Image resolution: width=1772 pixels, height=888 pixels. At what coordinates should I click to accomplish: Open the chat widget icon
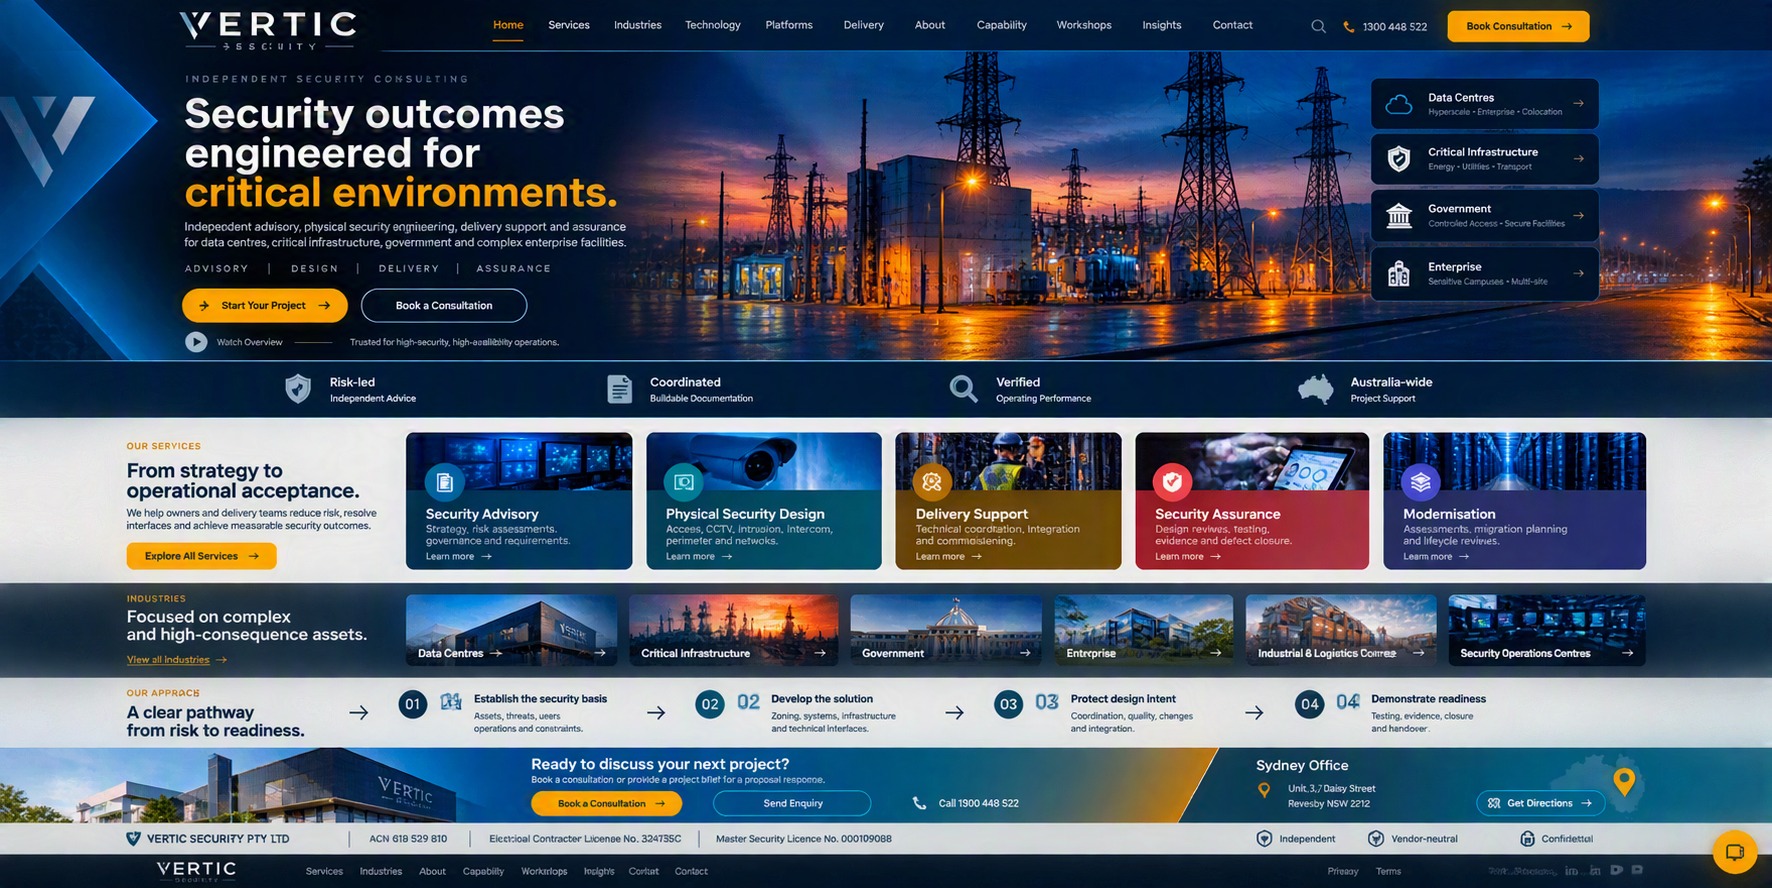[1735, 852]
